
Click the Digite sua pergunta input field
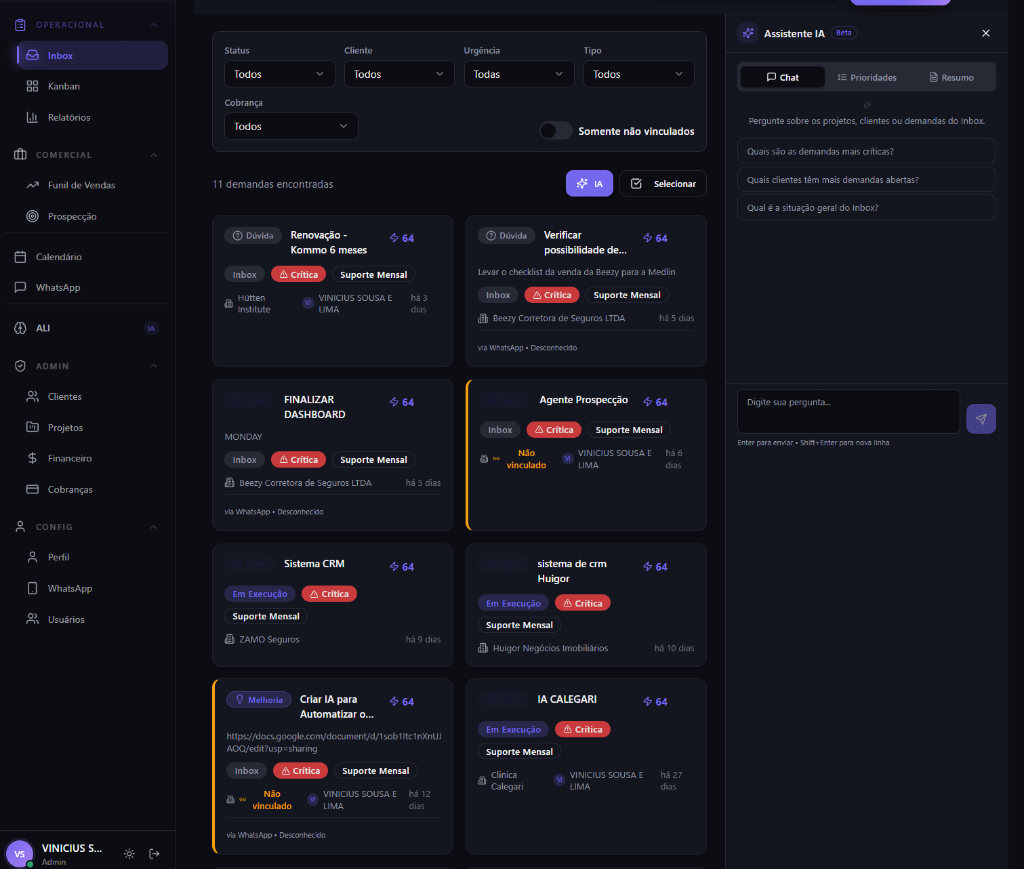coord(848,411)
